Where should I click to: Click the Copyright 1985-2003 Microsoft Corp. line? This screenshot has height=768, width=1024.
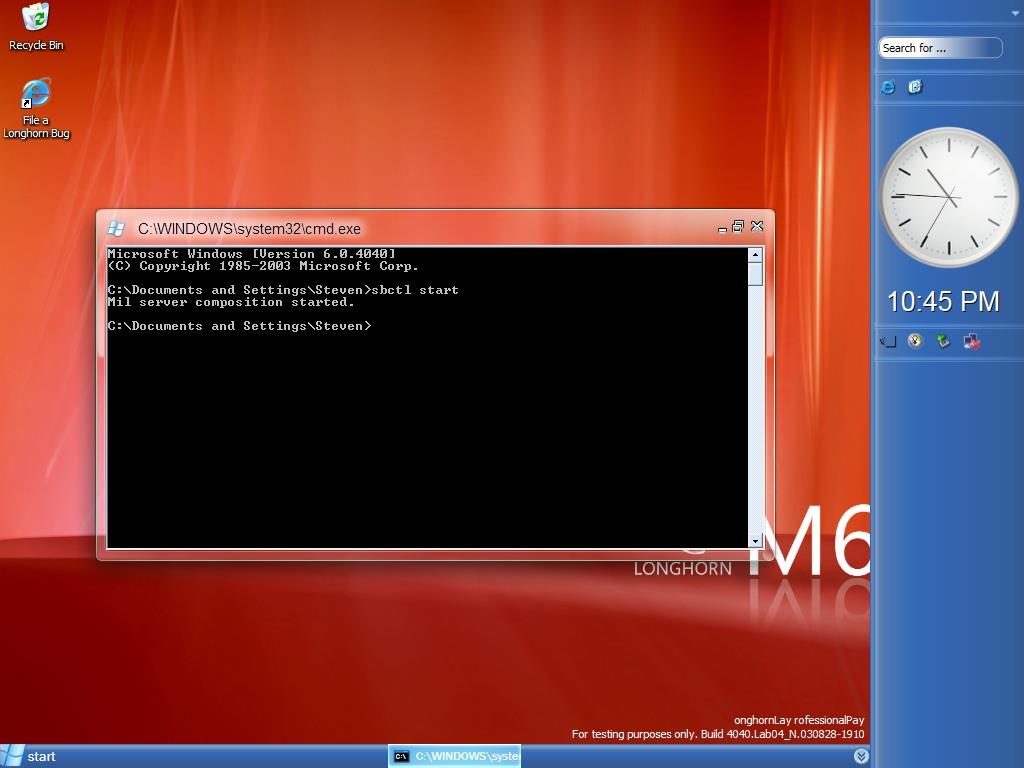pyautogui.click(x=263, y=266)
